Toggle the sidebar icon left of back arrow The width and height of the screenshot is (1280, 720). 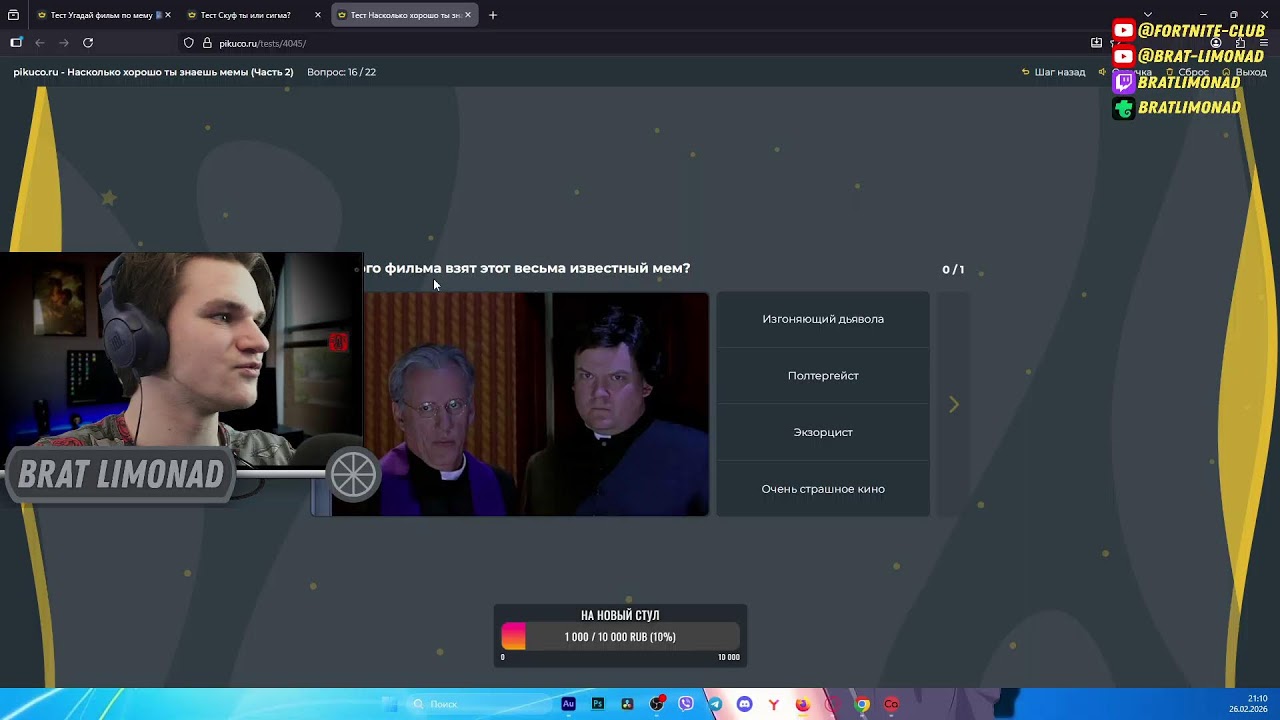point(16,43)
